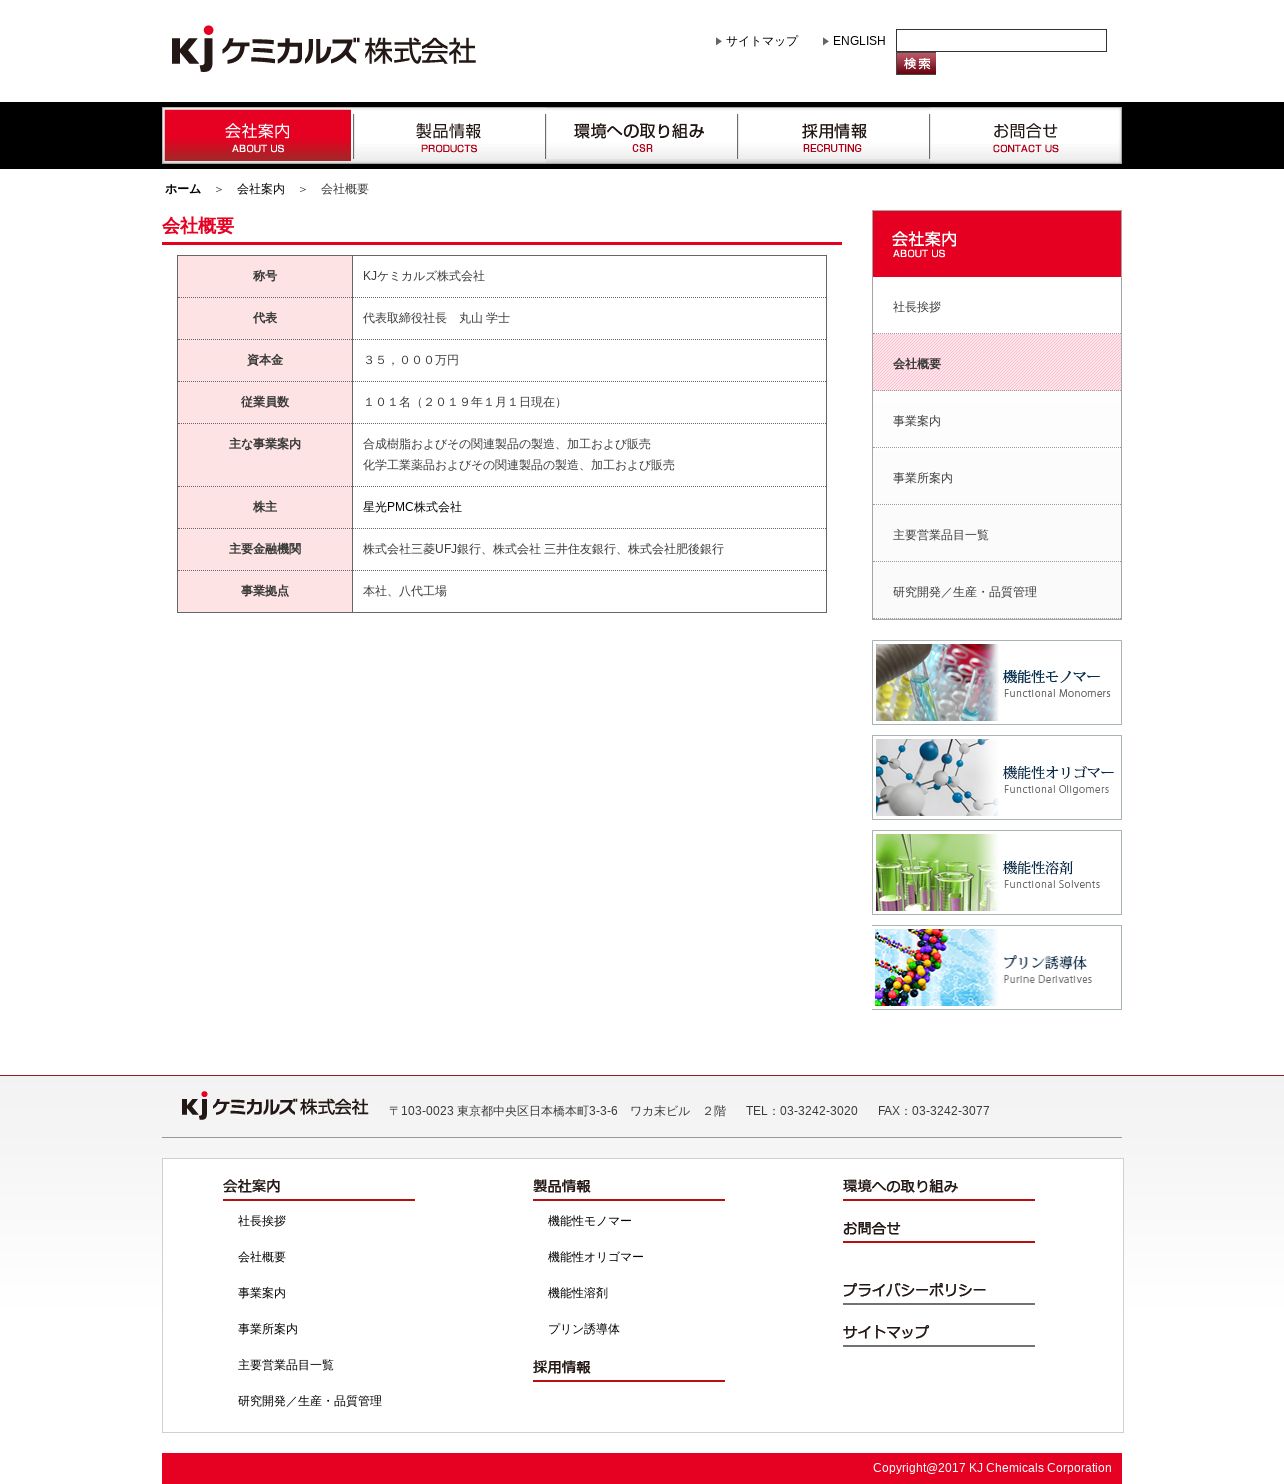Click the footer TEL：03-3242-3020 text
The width and height of the screenshot is (1284, 1484).
[x=802, y=1111]
